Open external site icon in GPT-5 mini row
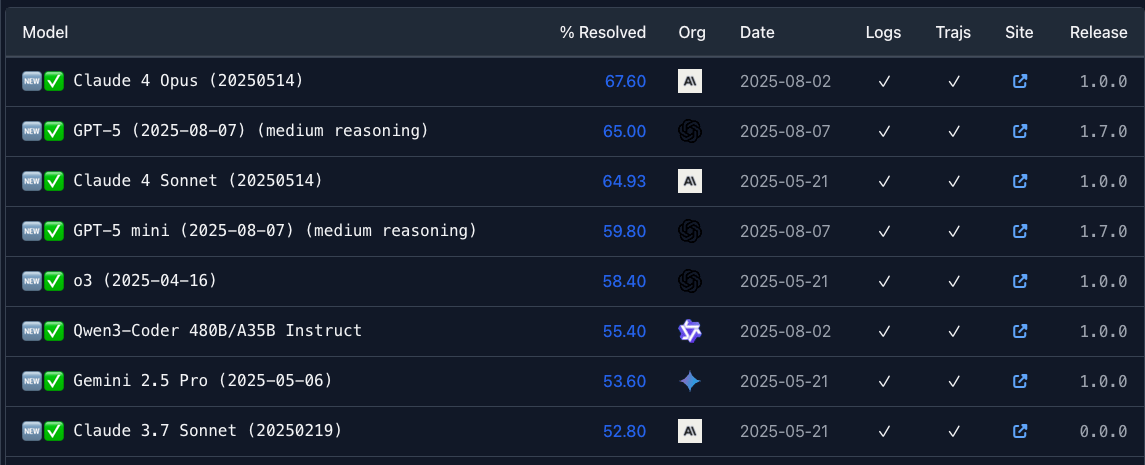The height and width of the screenshot is (465, 1145). click(x=1020, y=231)
